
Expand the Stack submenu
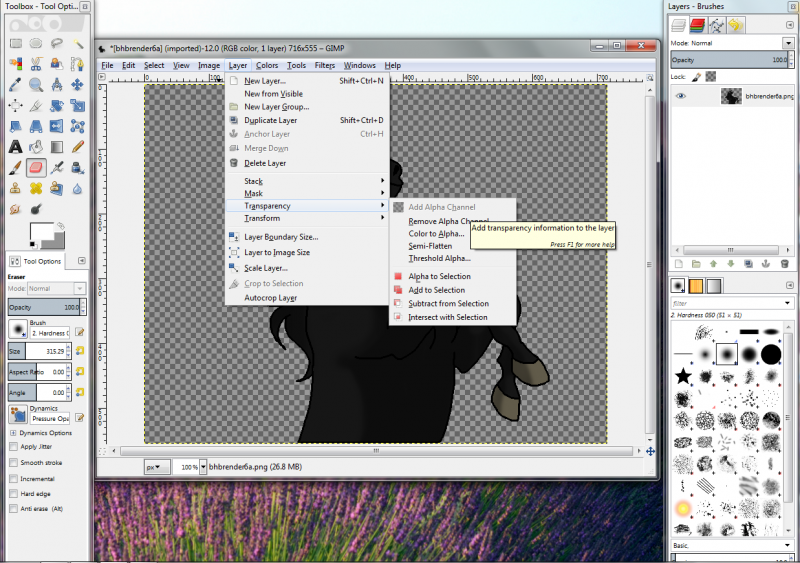click(x=307, y=181)
